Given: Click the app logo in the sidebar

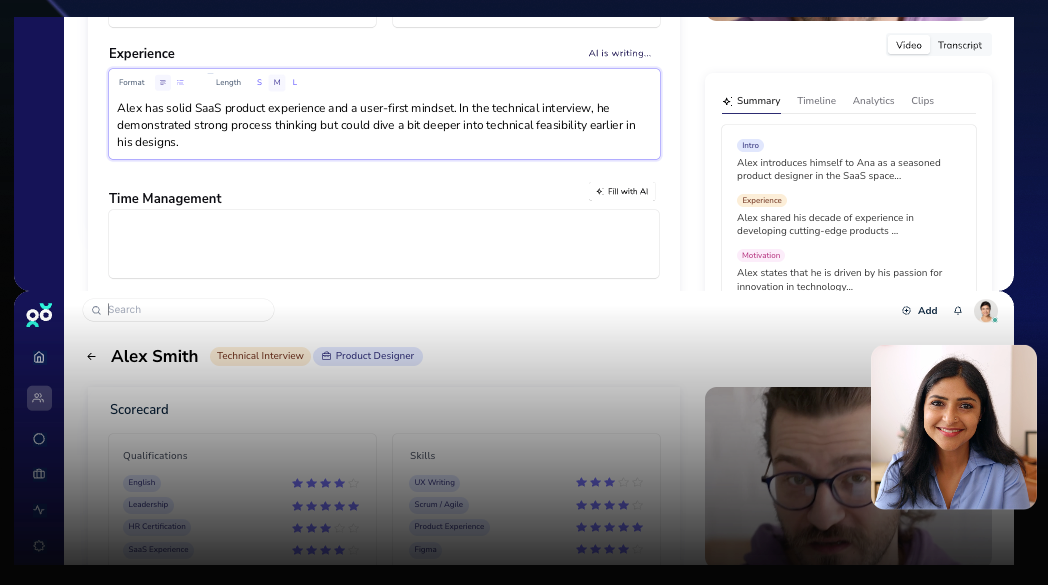Looking at the screenshot, I should [39, 314].
